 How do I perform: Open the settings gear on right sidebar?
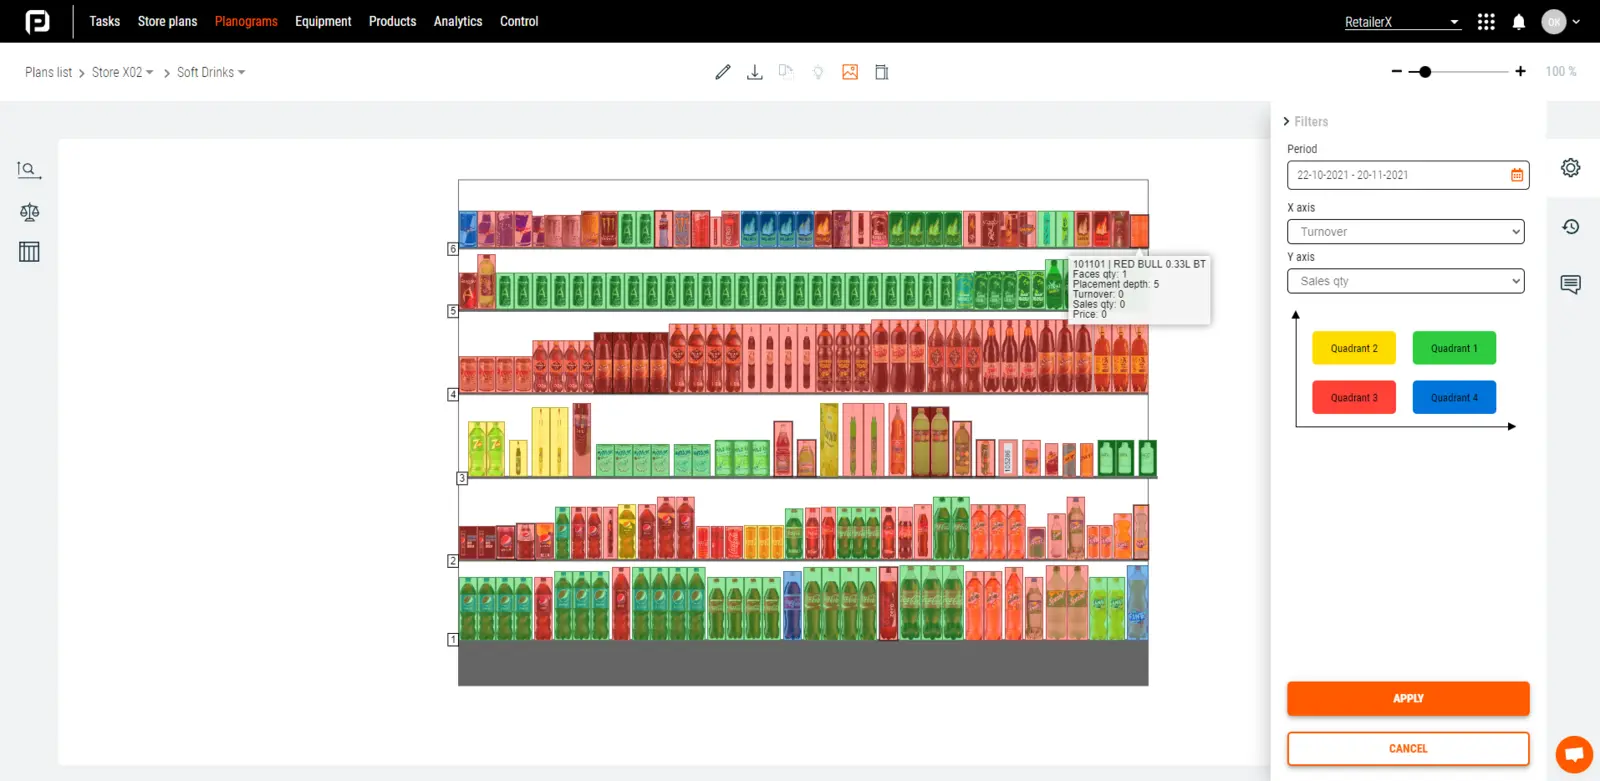tap(1571, 168)
